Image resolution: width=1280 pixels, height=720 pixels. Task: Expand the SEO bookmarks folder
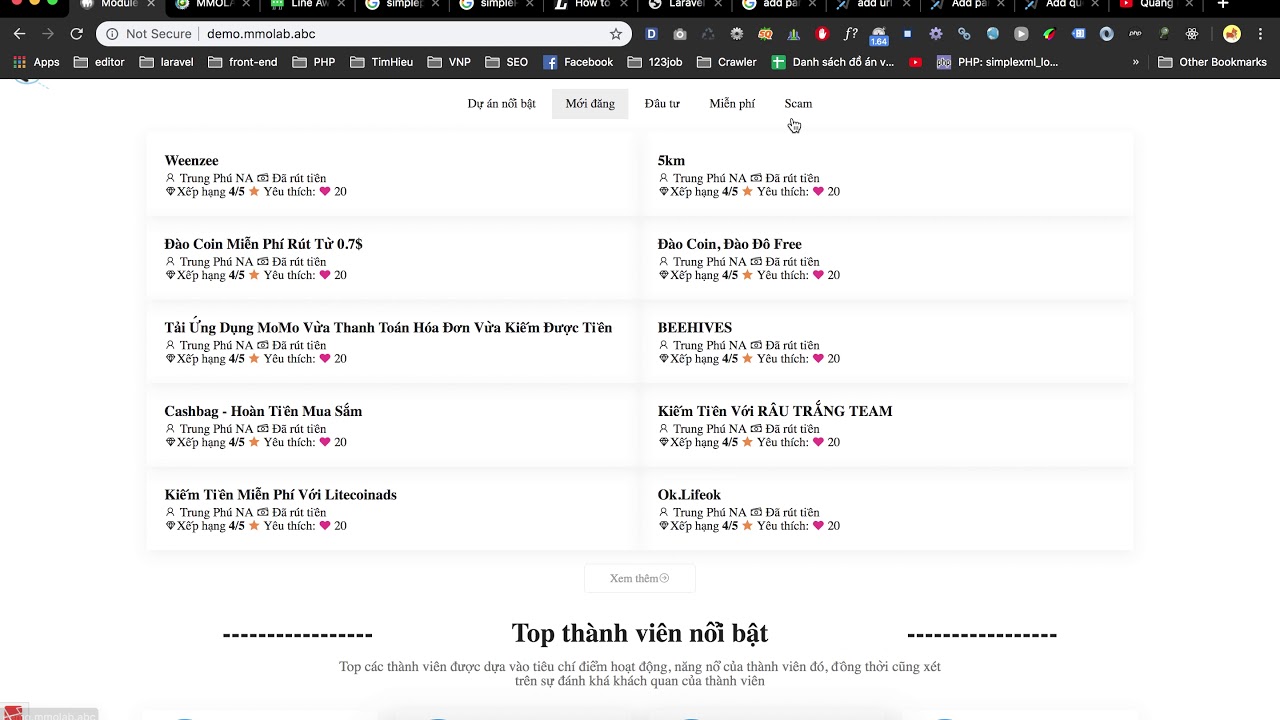pos(507,62)
